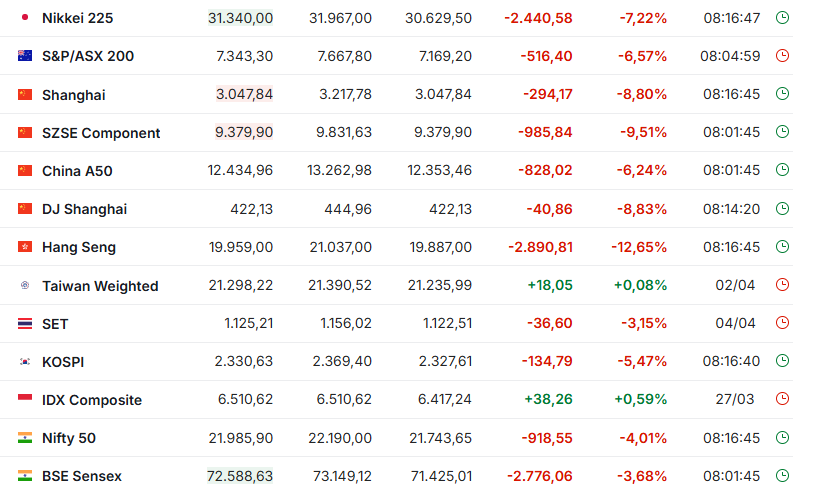The image size is (818, 486).
Task: Click red clock icon in Taiwan Weighted row
Action: 783,285
